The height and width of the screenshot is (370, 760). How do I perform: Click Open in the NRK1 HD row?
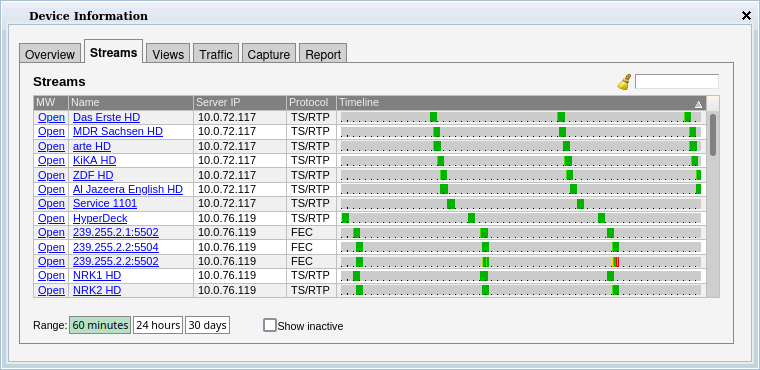coord(51,275)
